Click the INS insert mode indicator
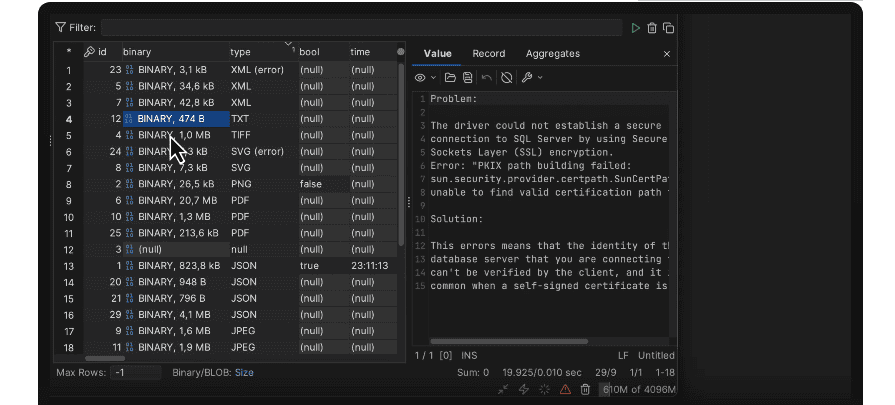Viewport: 895px width, 405px height. 469,355
